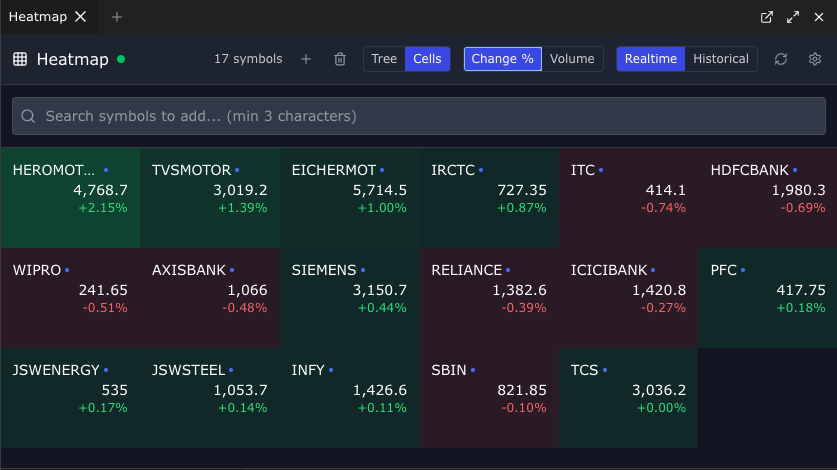Click the green live status dot

[121, 59]
